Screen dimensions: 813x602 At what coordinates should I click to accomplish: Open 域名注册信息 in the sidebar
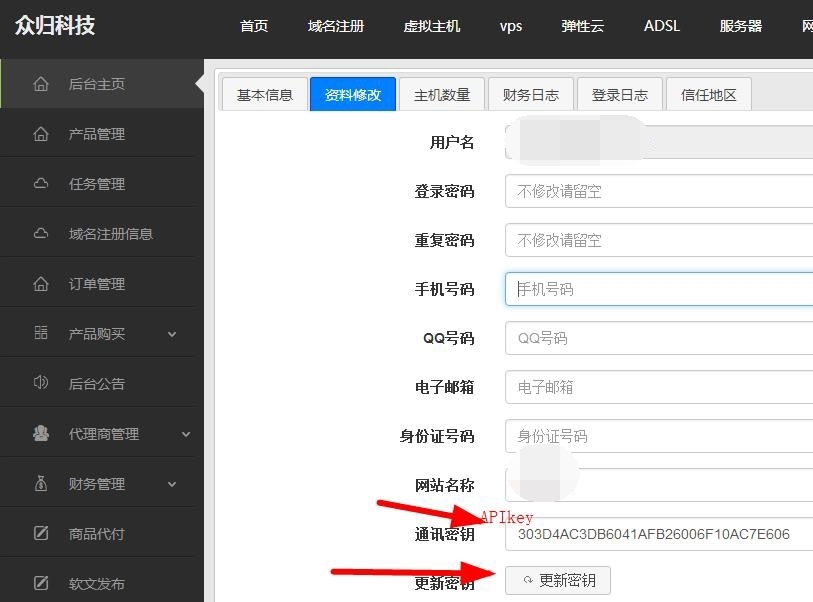(102, 233)
